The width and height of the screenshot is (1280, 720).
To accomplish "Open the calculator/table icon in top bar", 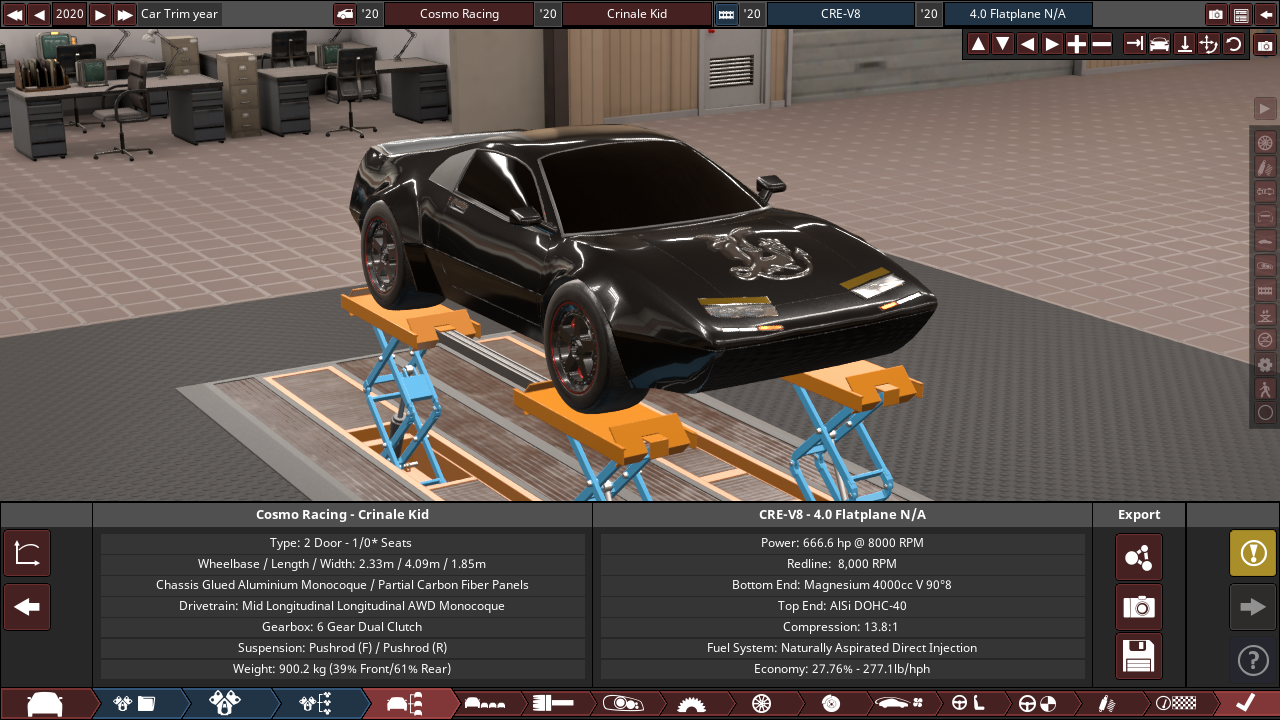I will pos(1241,14).
